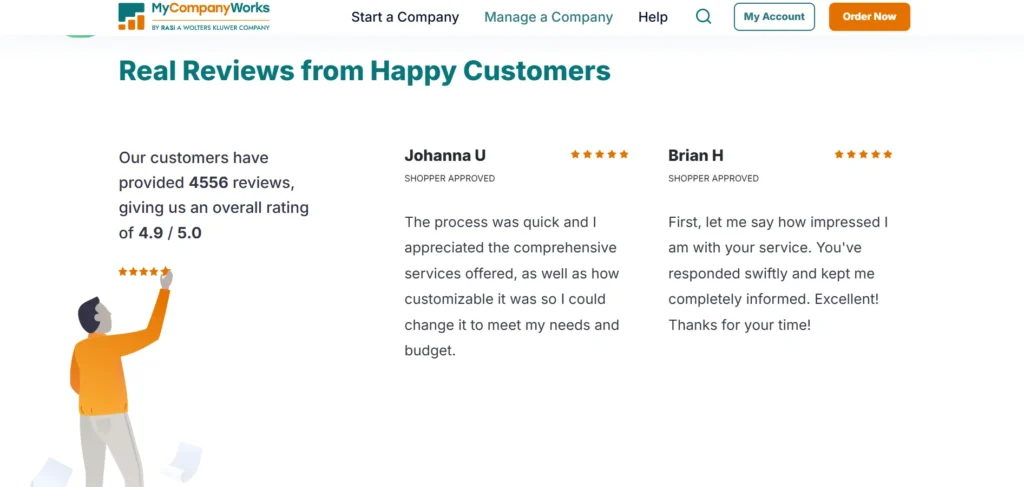
Task: Click the Johanna U reviewer name
Action: [445, 155]
